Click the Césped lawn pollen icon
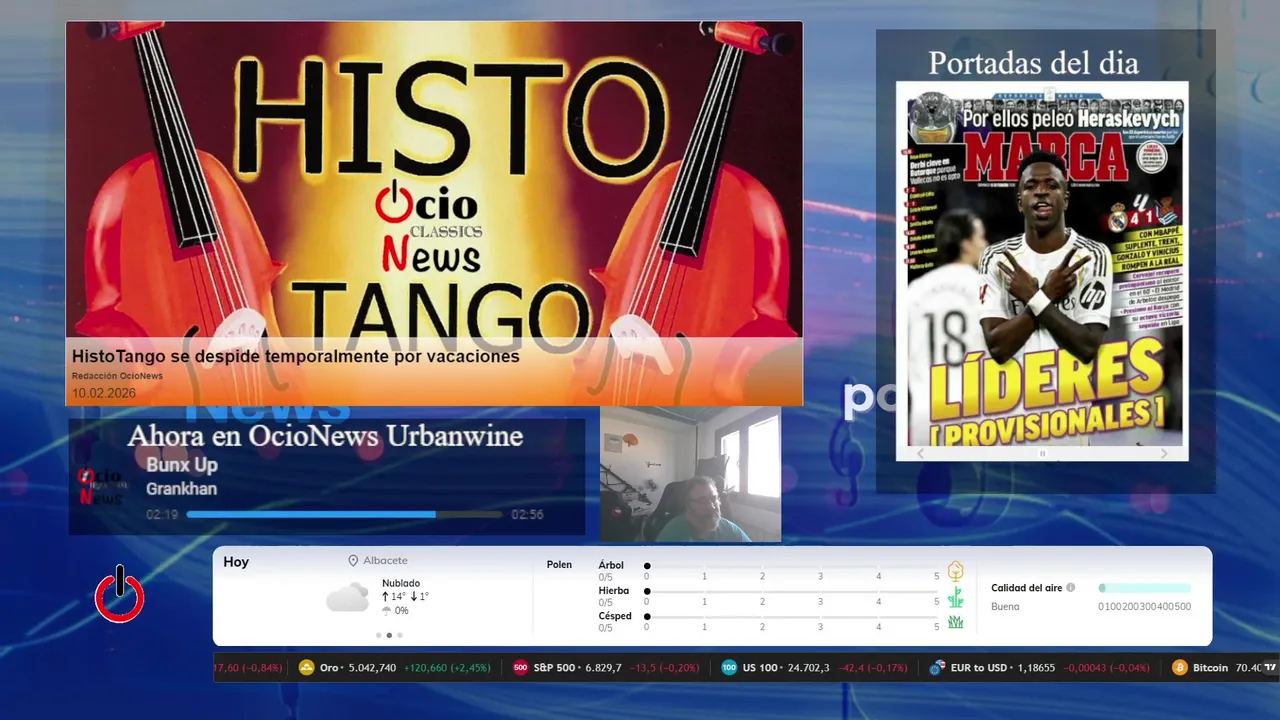Viewport: 1280px width, 720px height. pos(955,622)
